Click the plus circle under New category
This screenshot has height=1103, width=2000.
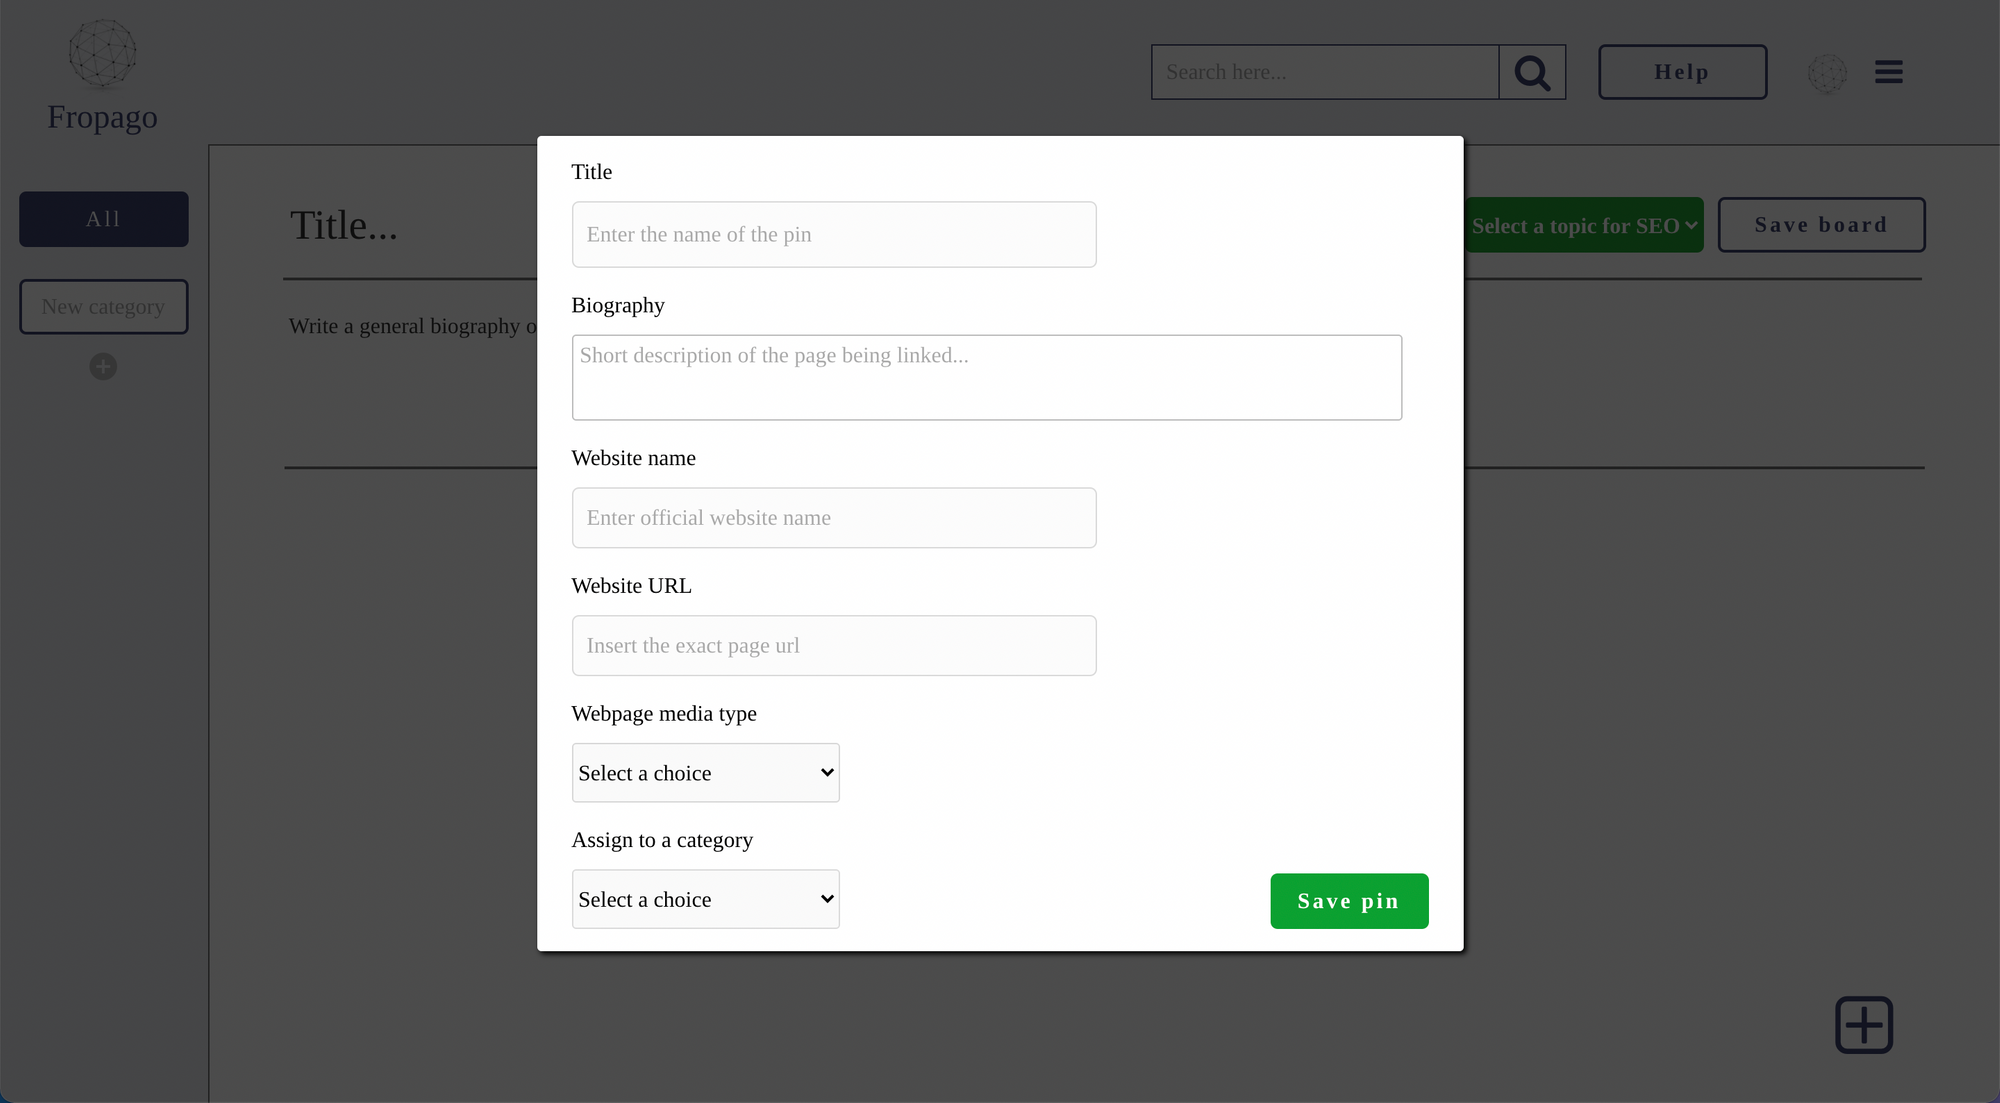[103, 367]
